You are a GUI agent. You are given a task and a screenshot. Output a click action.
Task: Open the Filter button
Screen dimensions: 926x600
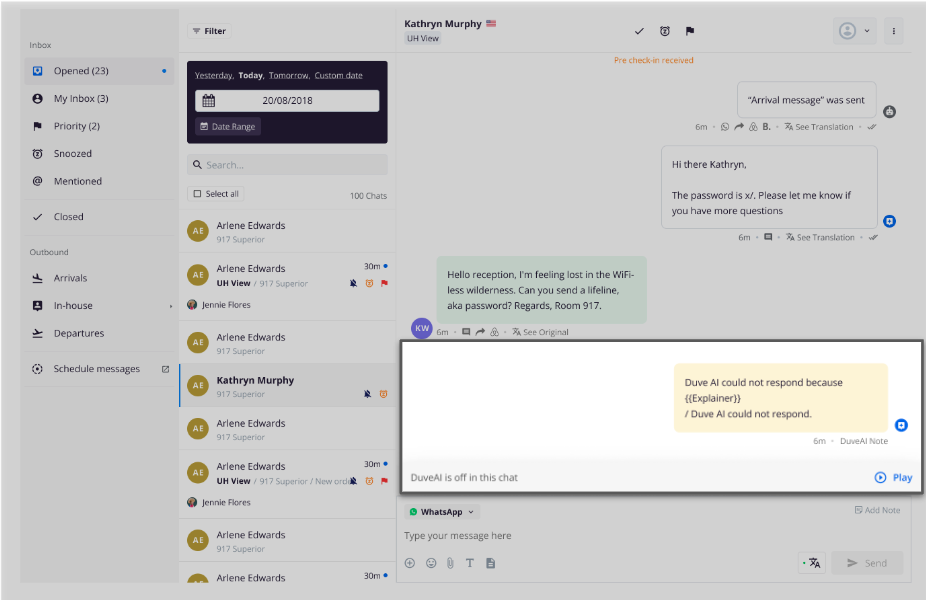tap(209, 31)
